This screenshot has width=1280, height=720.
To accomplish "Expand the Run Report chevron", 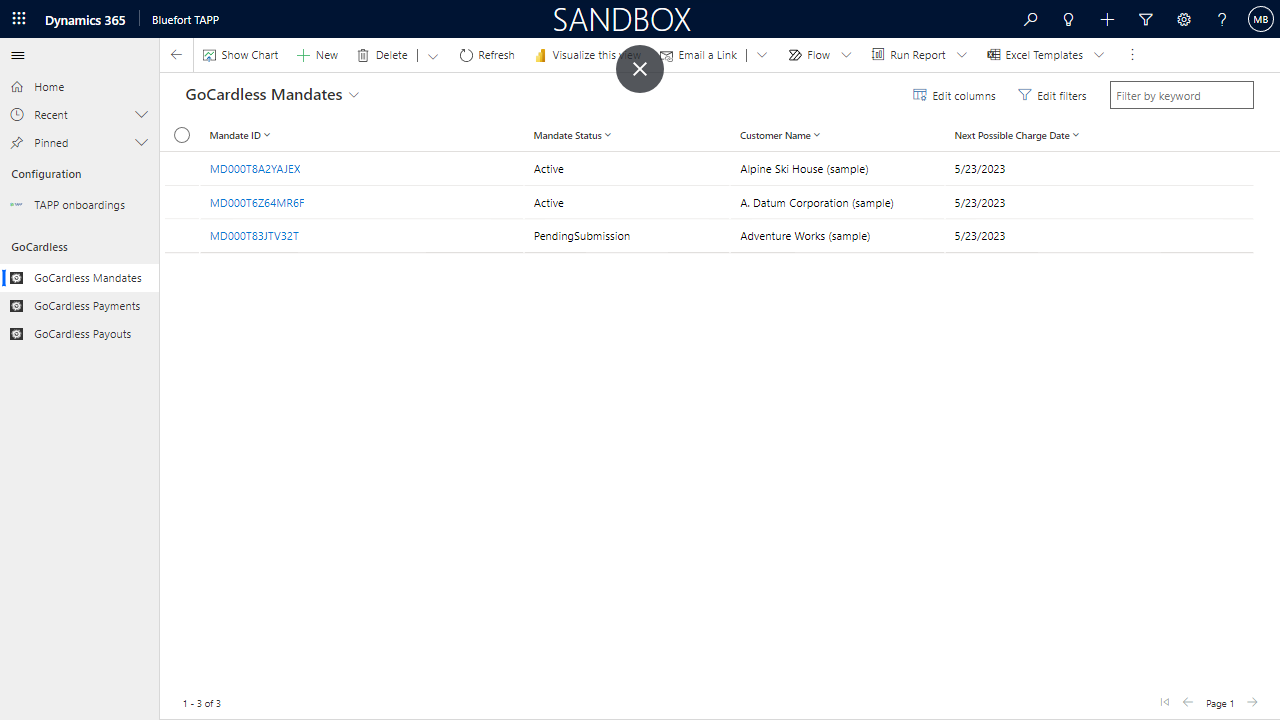I will pos(962,55).
